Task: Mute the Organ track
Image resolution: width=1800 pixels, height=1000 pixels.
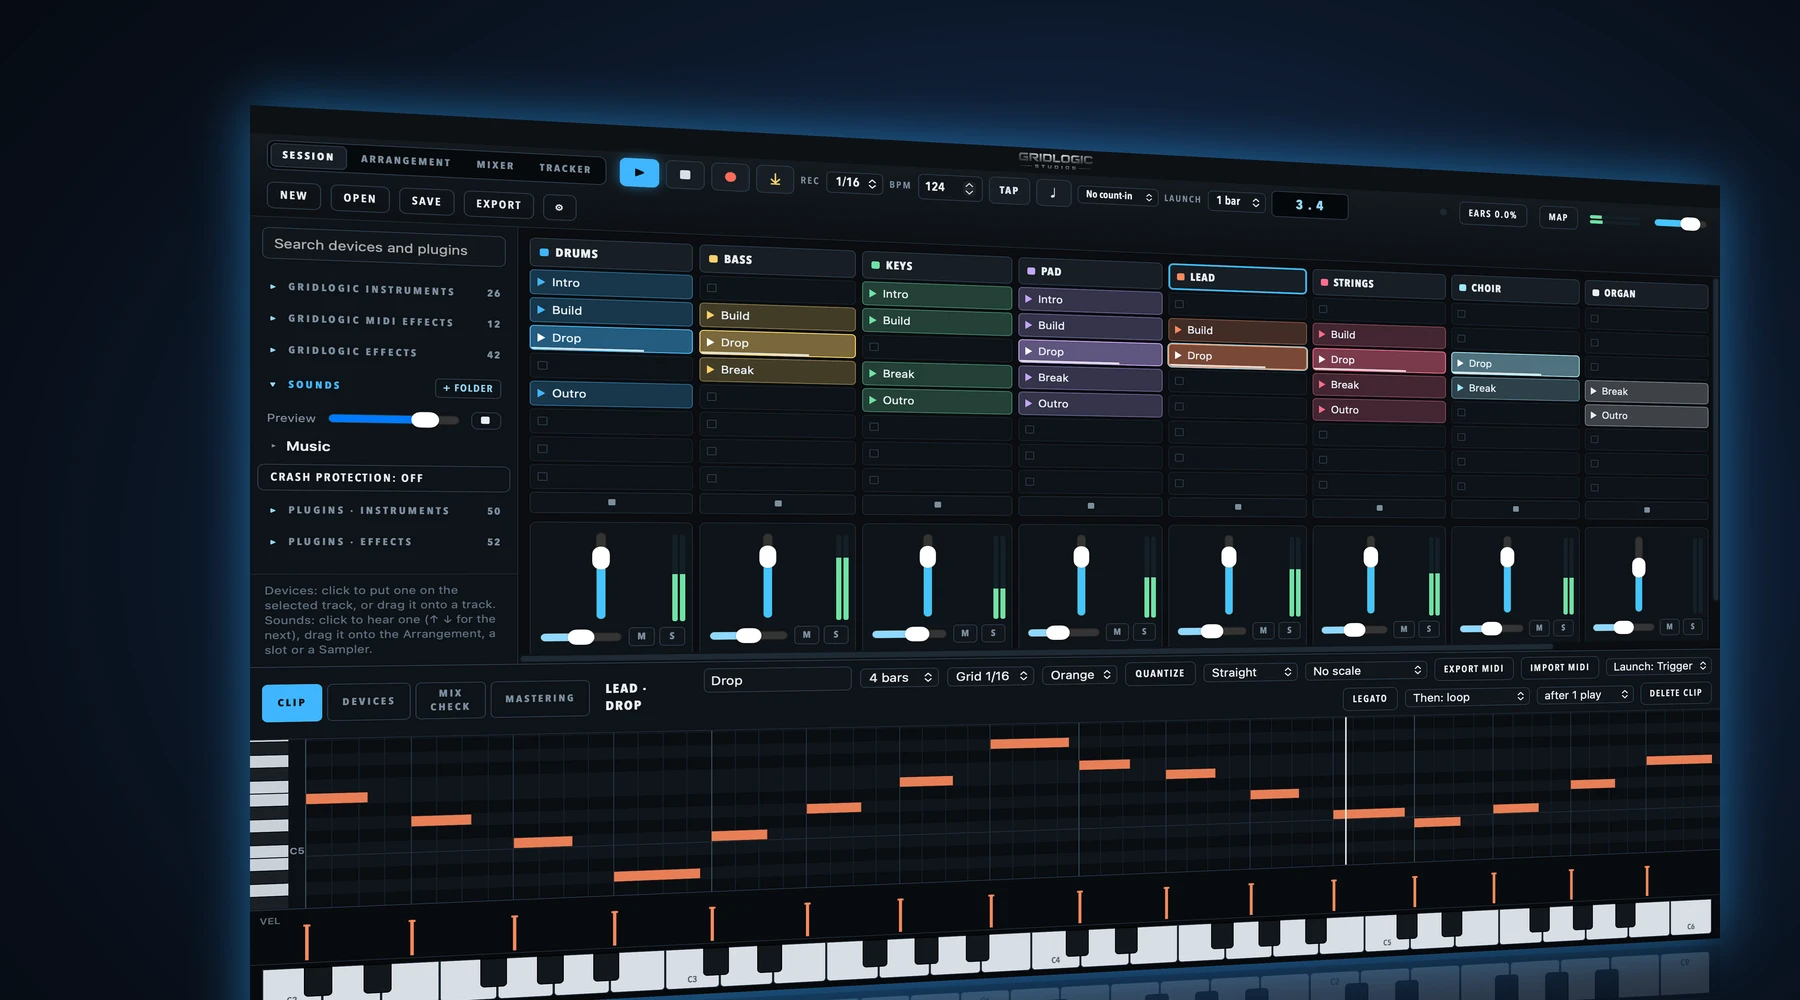Action: [1668, 627]
